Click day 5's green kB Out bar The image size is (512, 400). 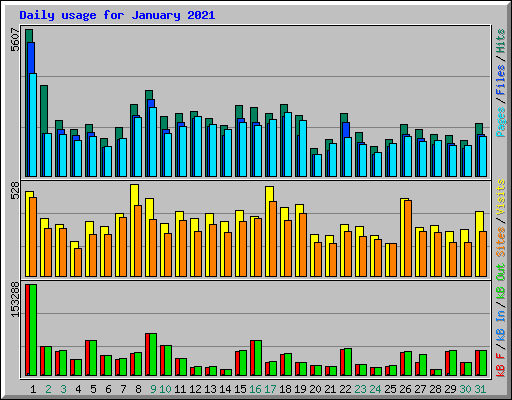[x=93, y=358]
